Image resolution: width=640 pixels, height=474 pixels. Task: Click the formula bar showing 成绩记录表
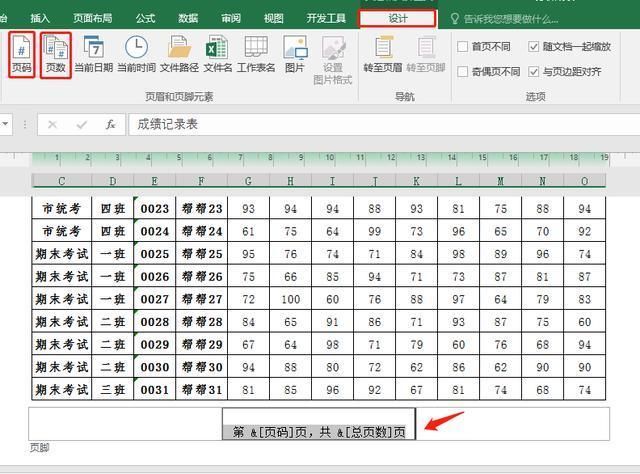(384, 125)
